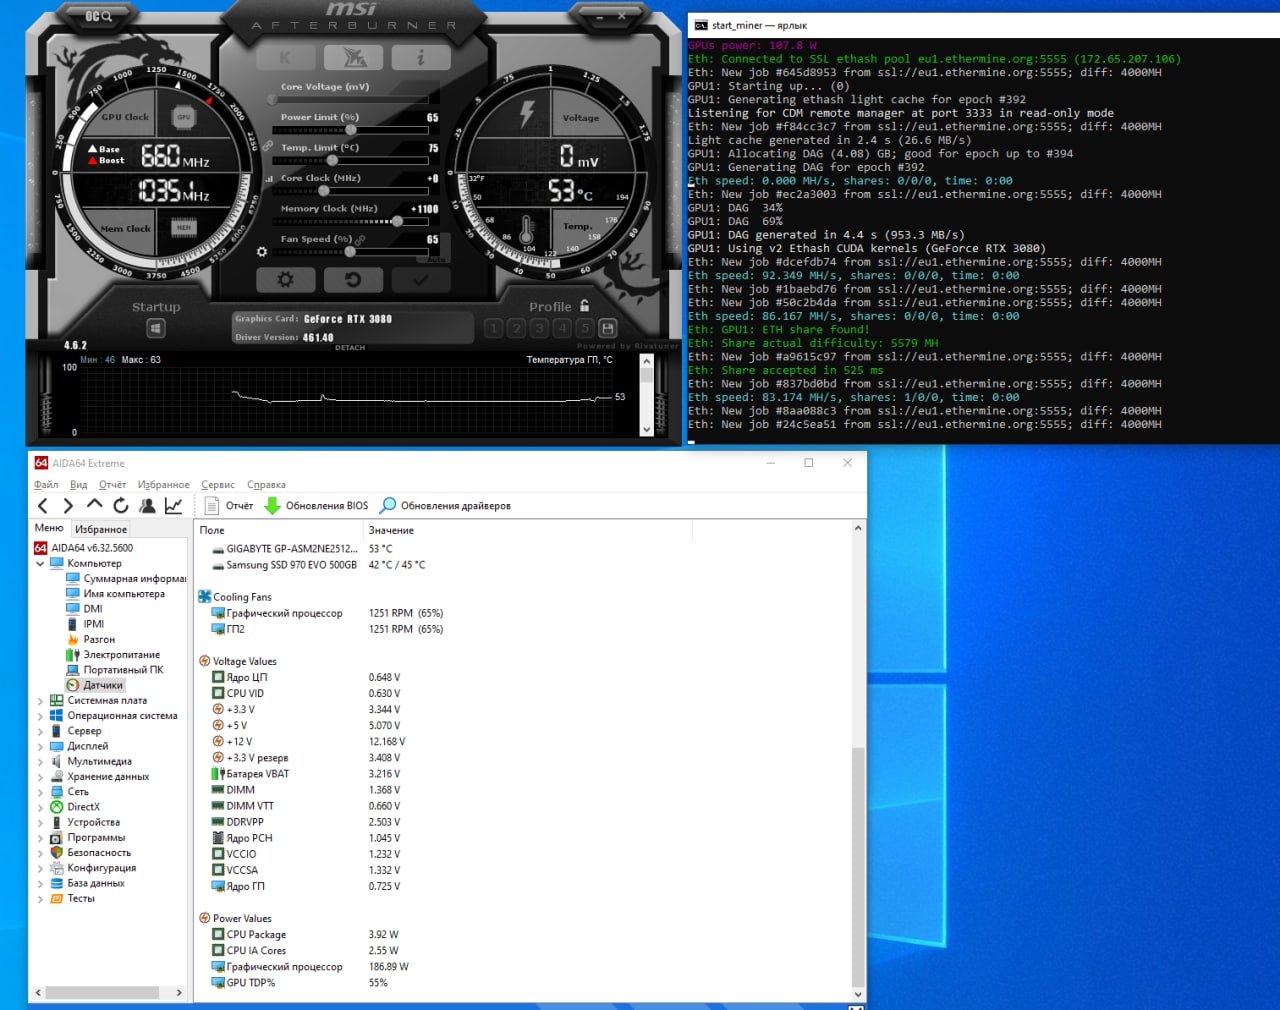Viewport: 1280px width, 1010px height.
Task: Expand the Системная плата tree node
Action: coord(40,701)
